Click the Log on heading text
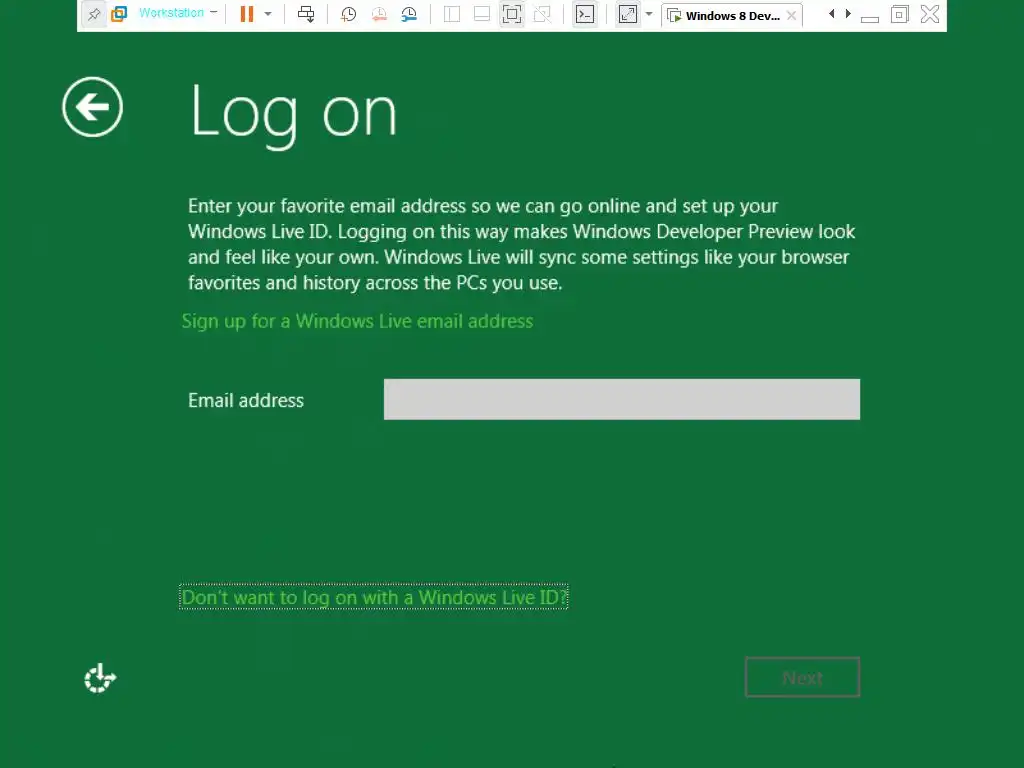 [x=293, y=114]
